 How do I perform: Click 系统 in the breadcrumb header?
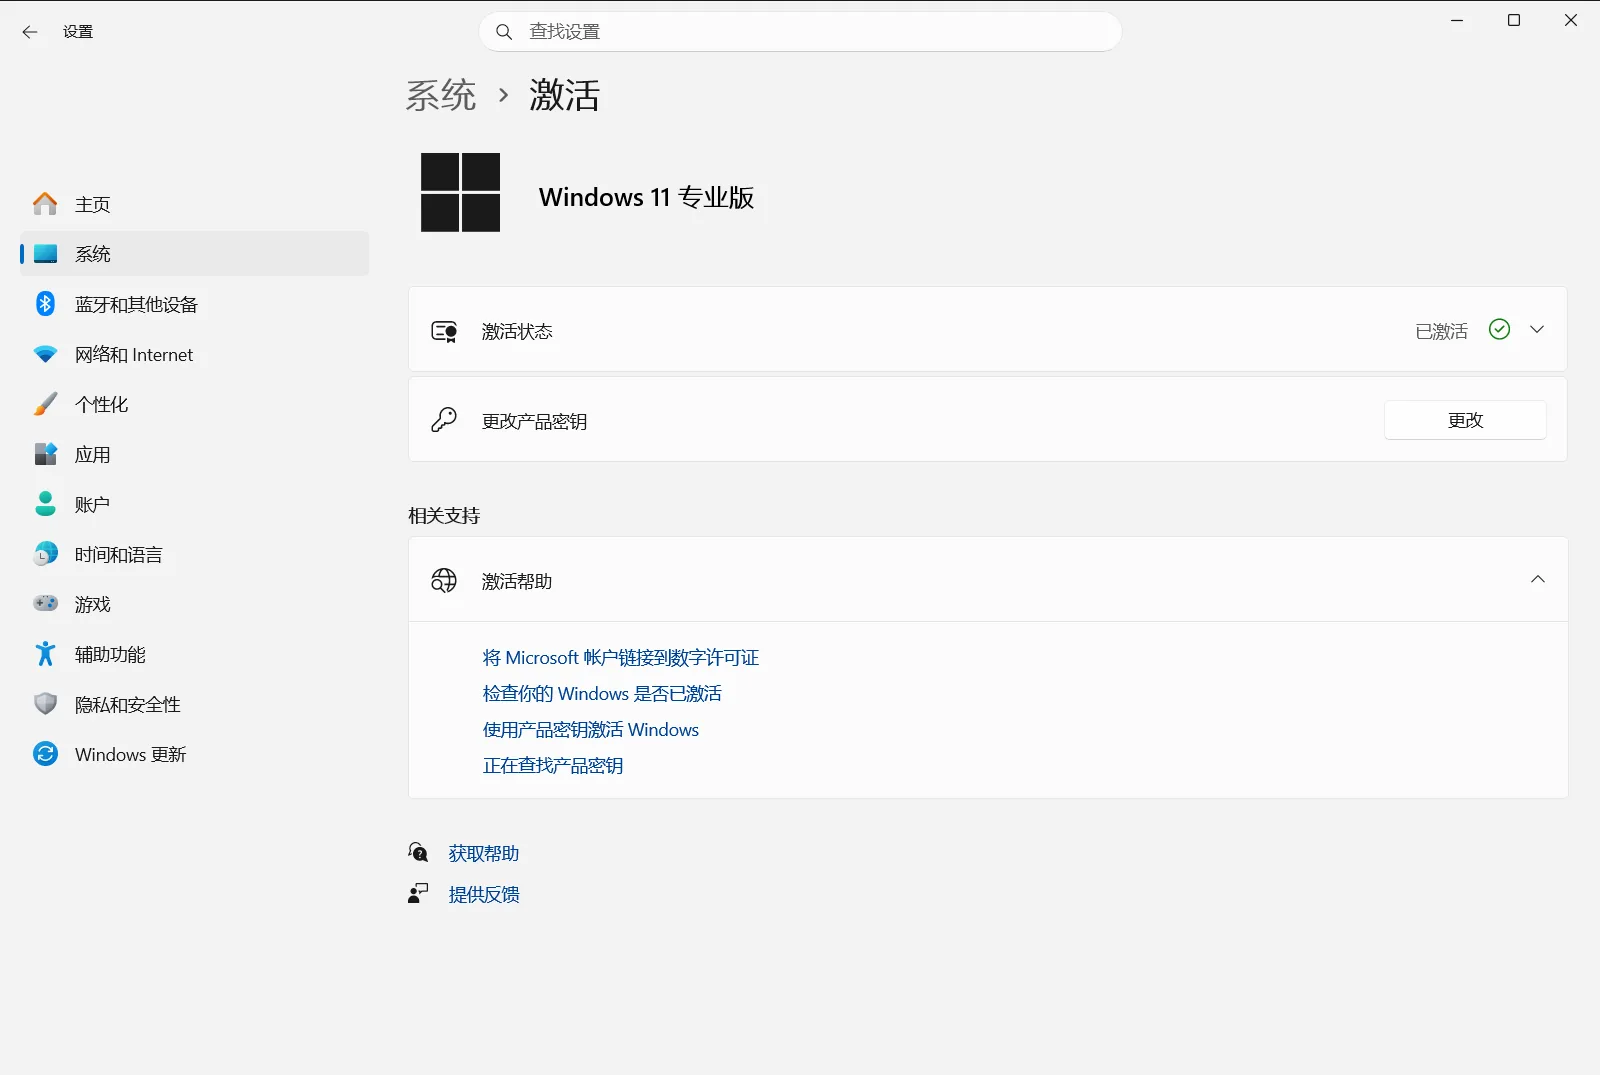(x=441, y=95)
